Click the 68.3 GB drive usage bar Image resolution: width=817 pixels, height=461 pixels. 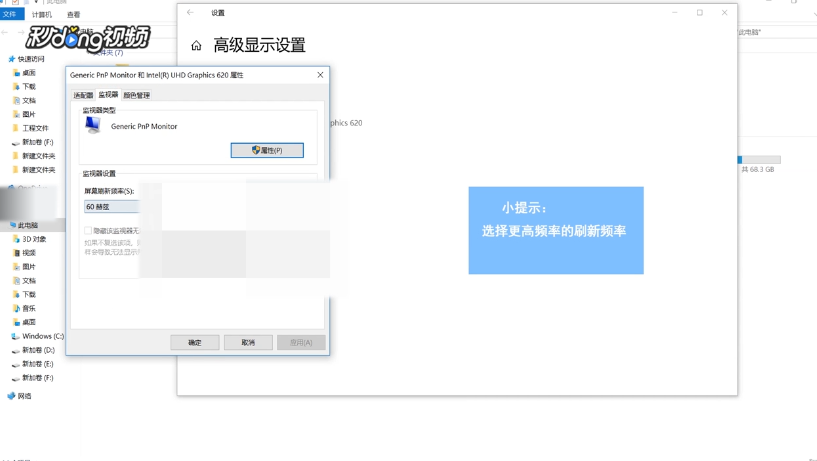759,159
